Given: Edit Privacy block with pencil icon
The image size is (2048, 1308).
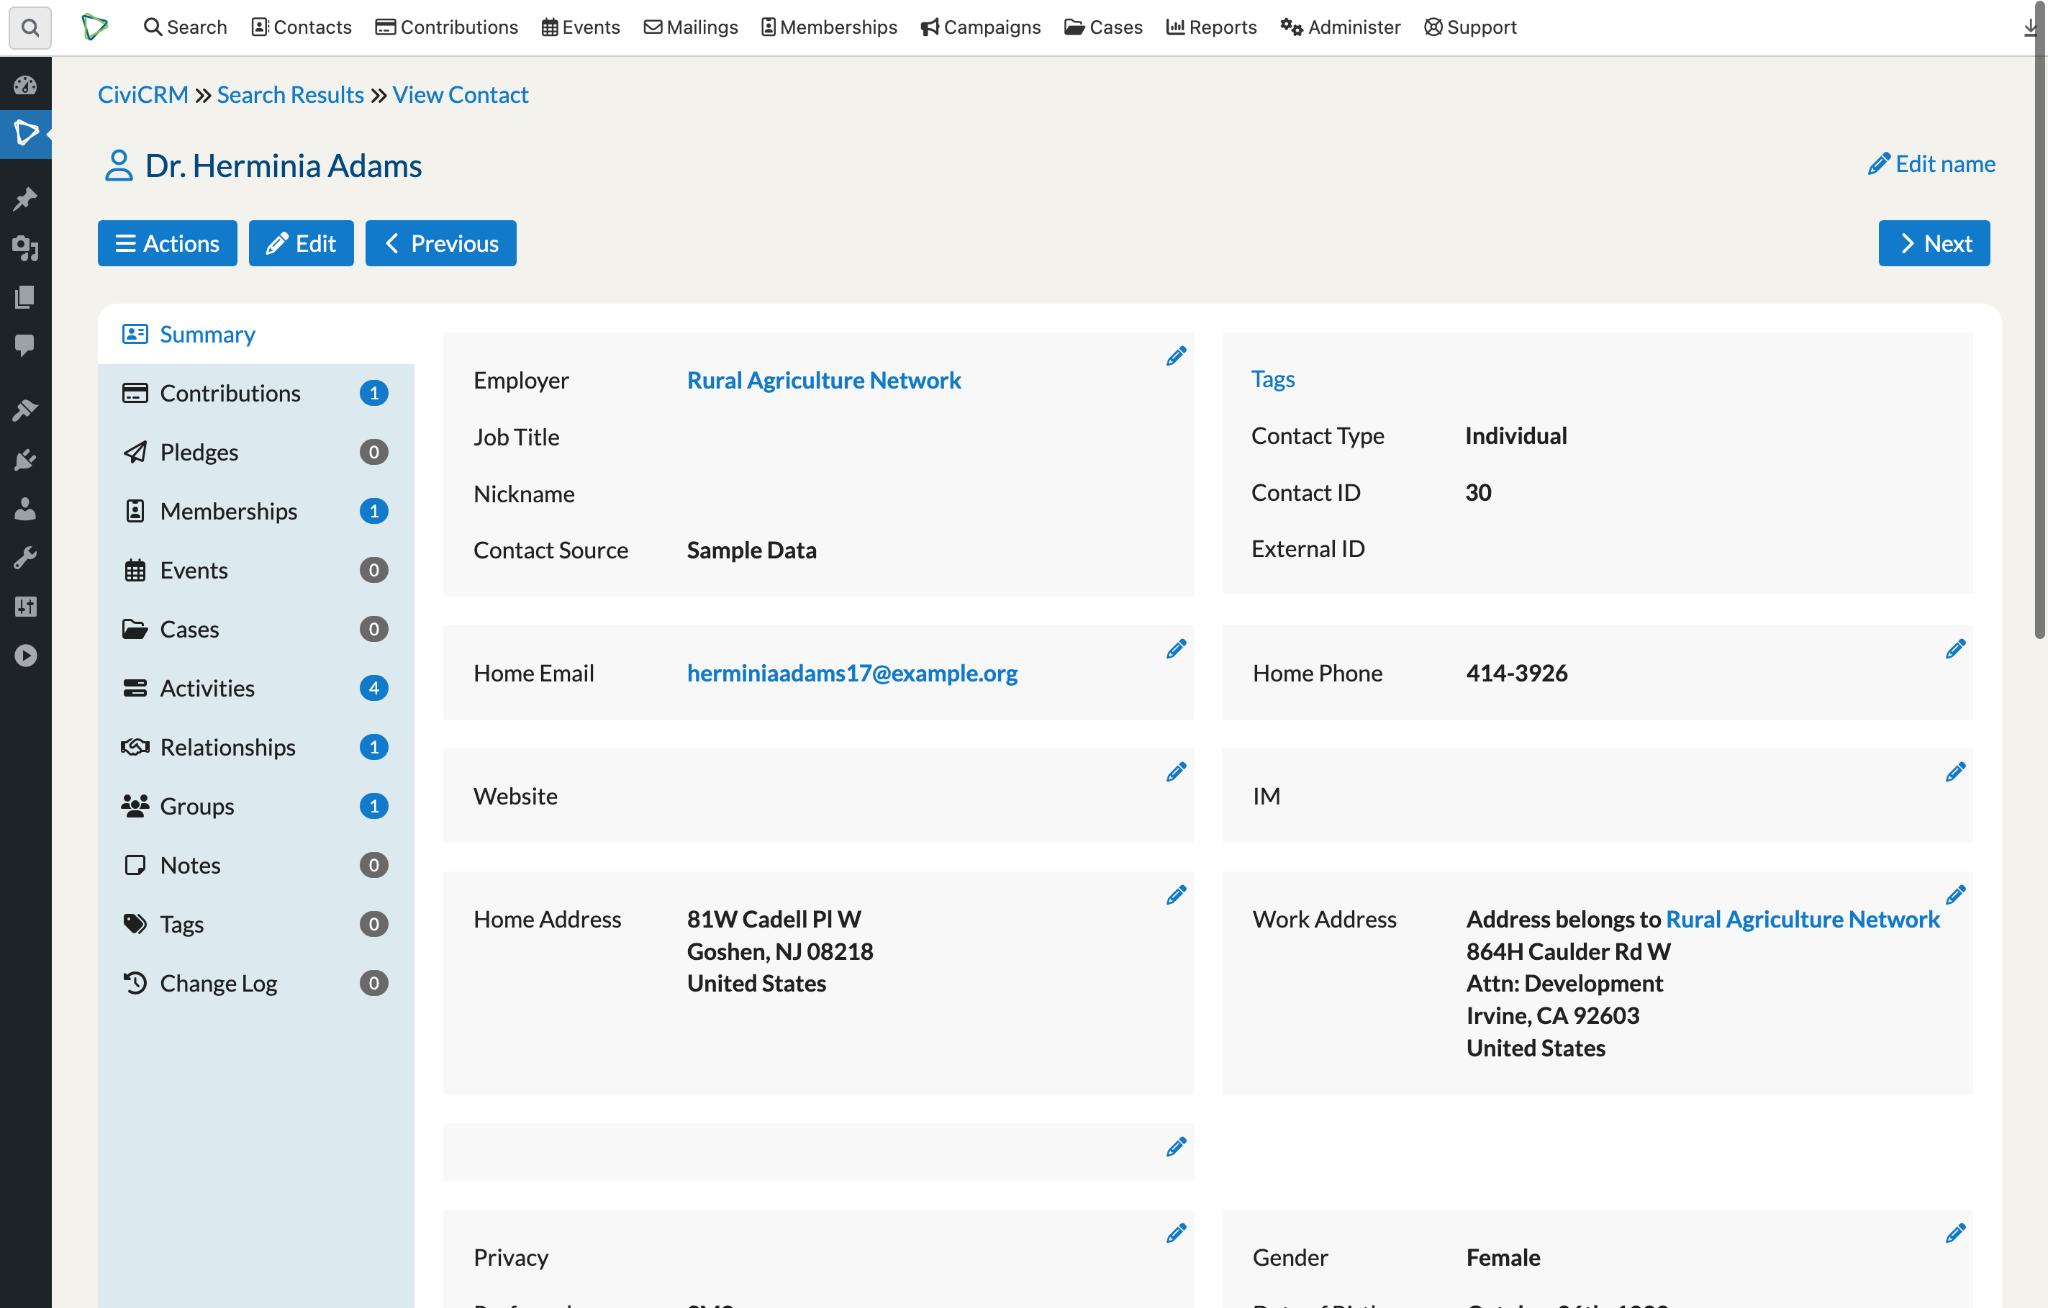Looking at the screenshot, I should click(x=1176, y=1233).
